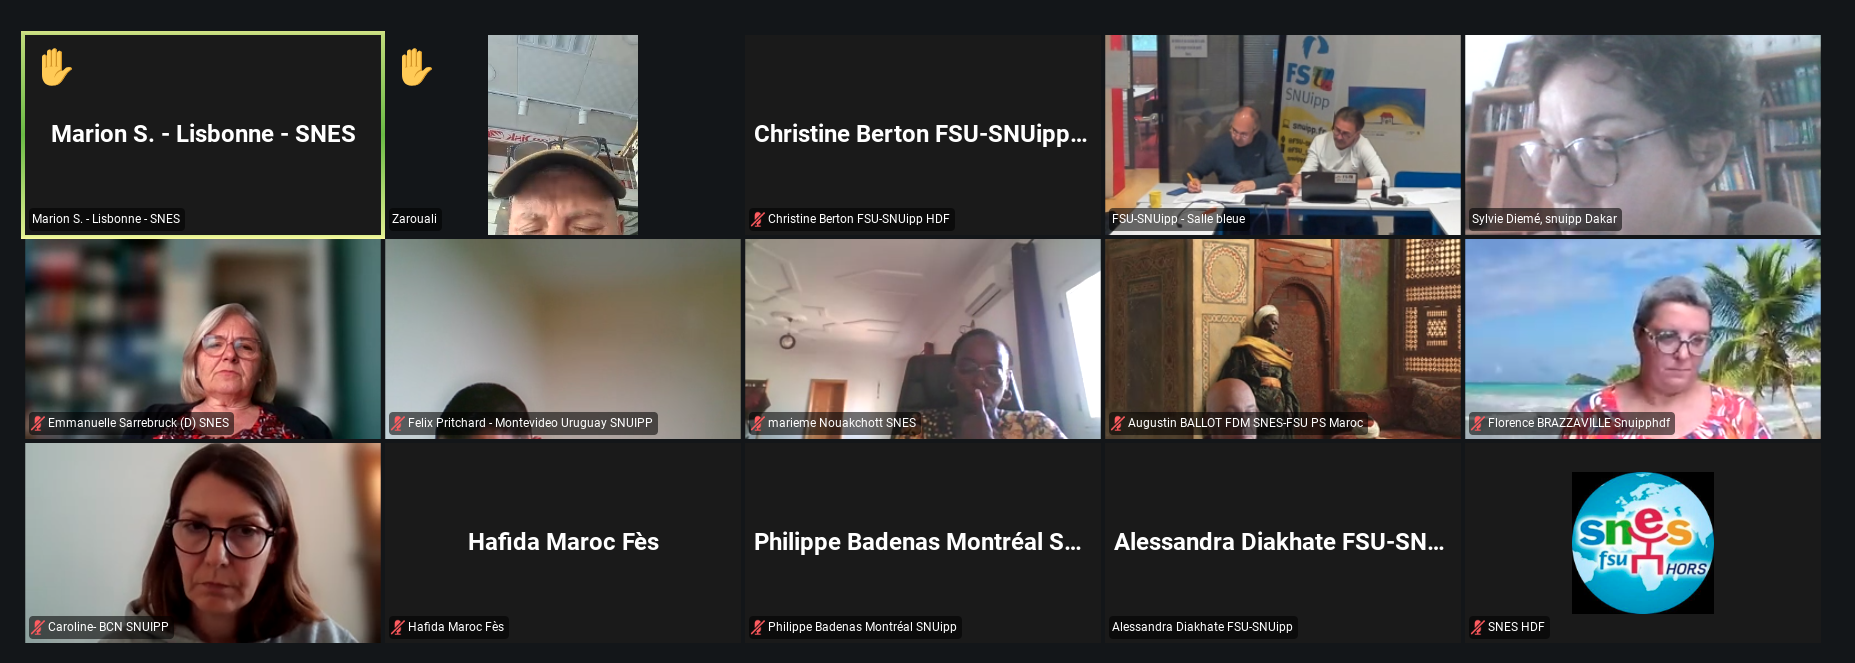This screenshot has width=1855, height=663.
Task: Click Philippe Badenas's muted microphone icon
Action: click(x=758, y=627)
